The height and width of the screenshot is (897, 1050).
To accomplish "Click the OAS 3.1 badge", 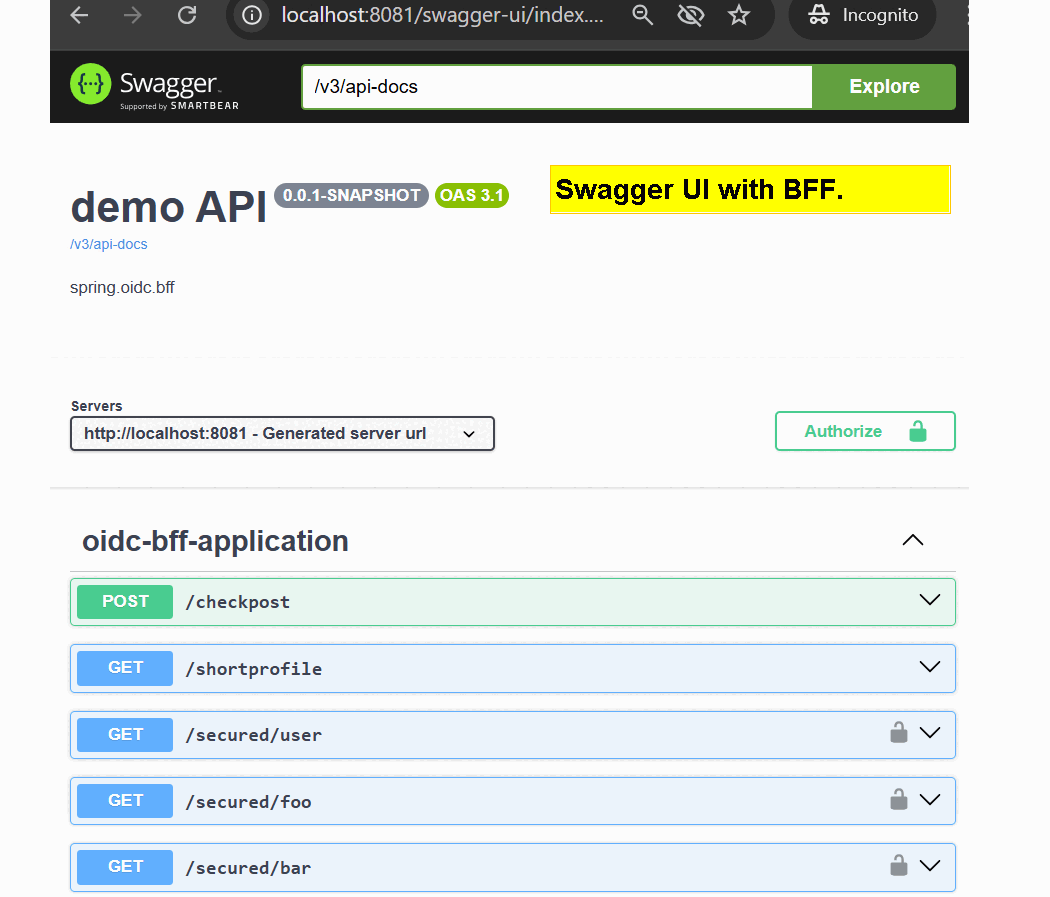I will coord(471,195).
